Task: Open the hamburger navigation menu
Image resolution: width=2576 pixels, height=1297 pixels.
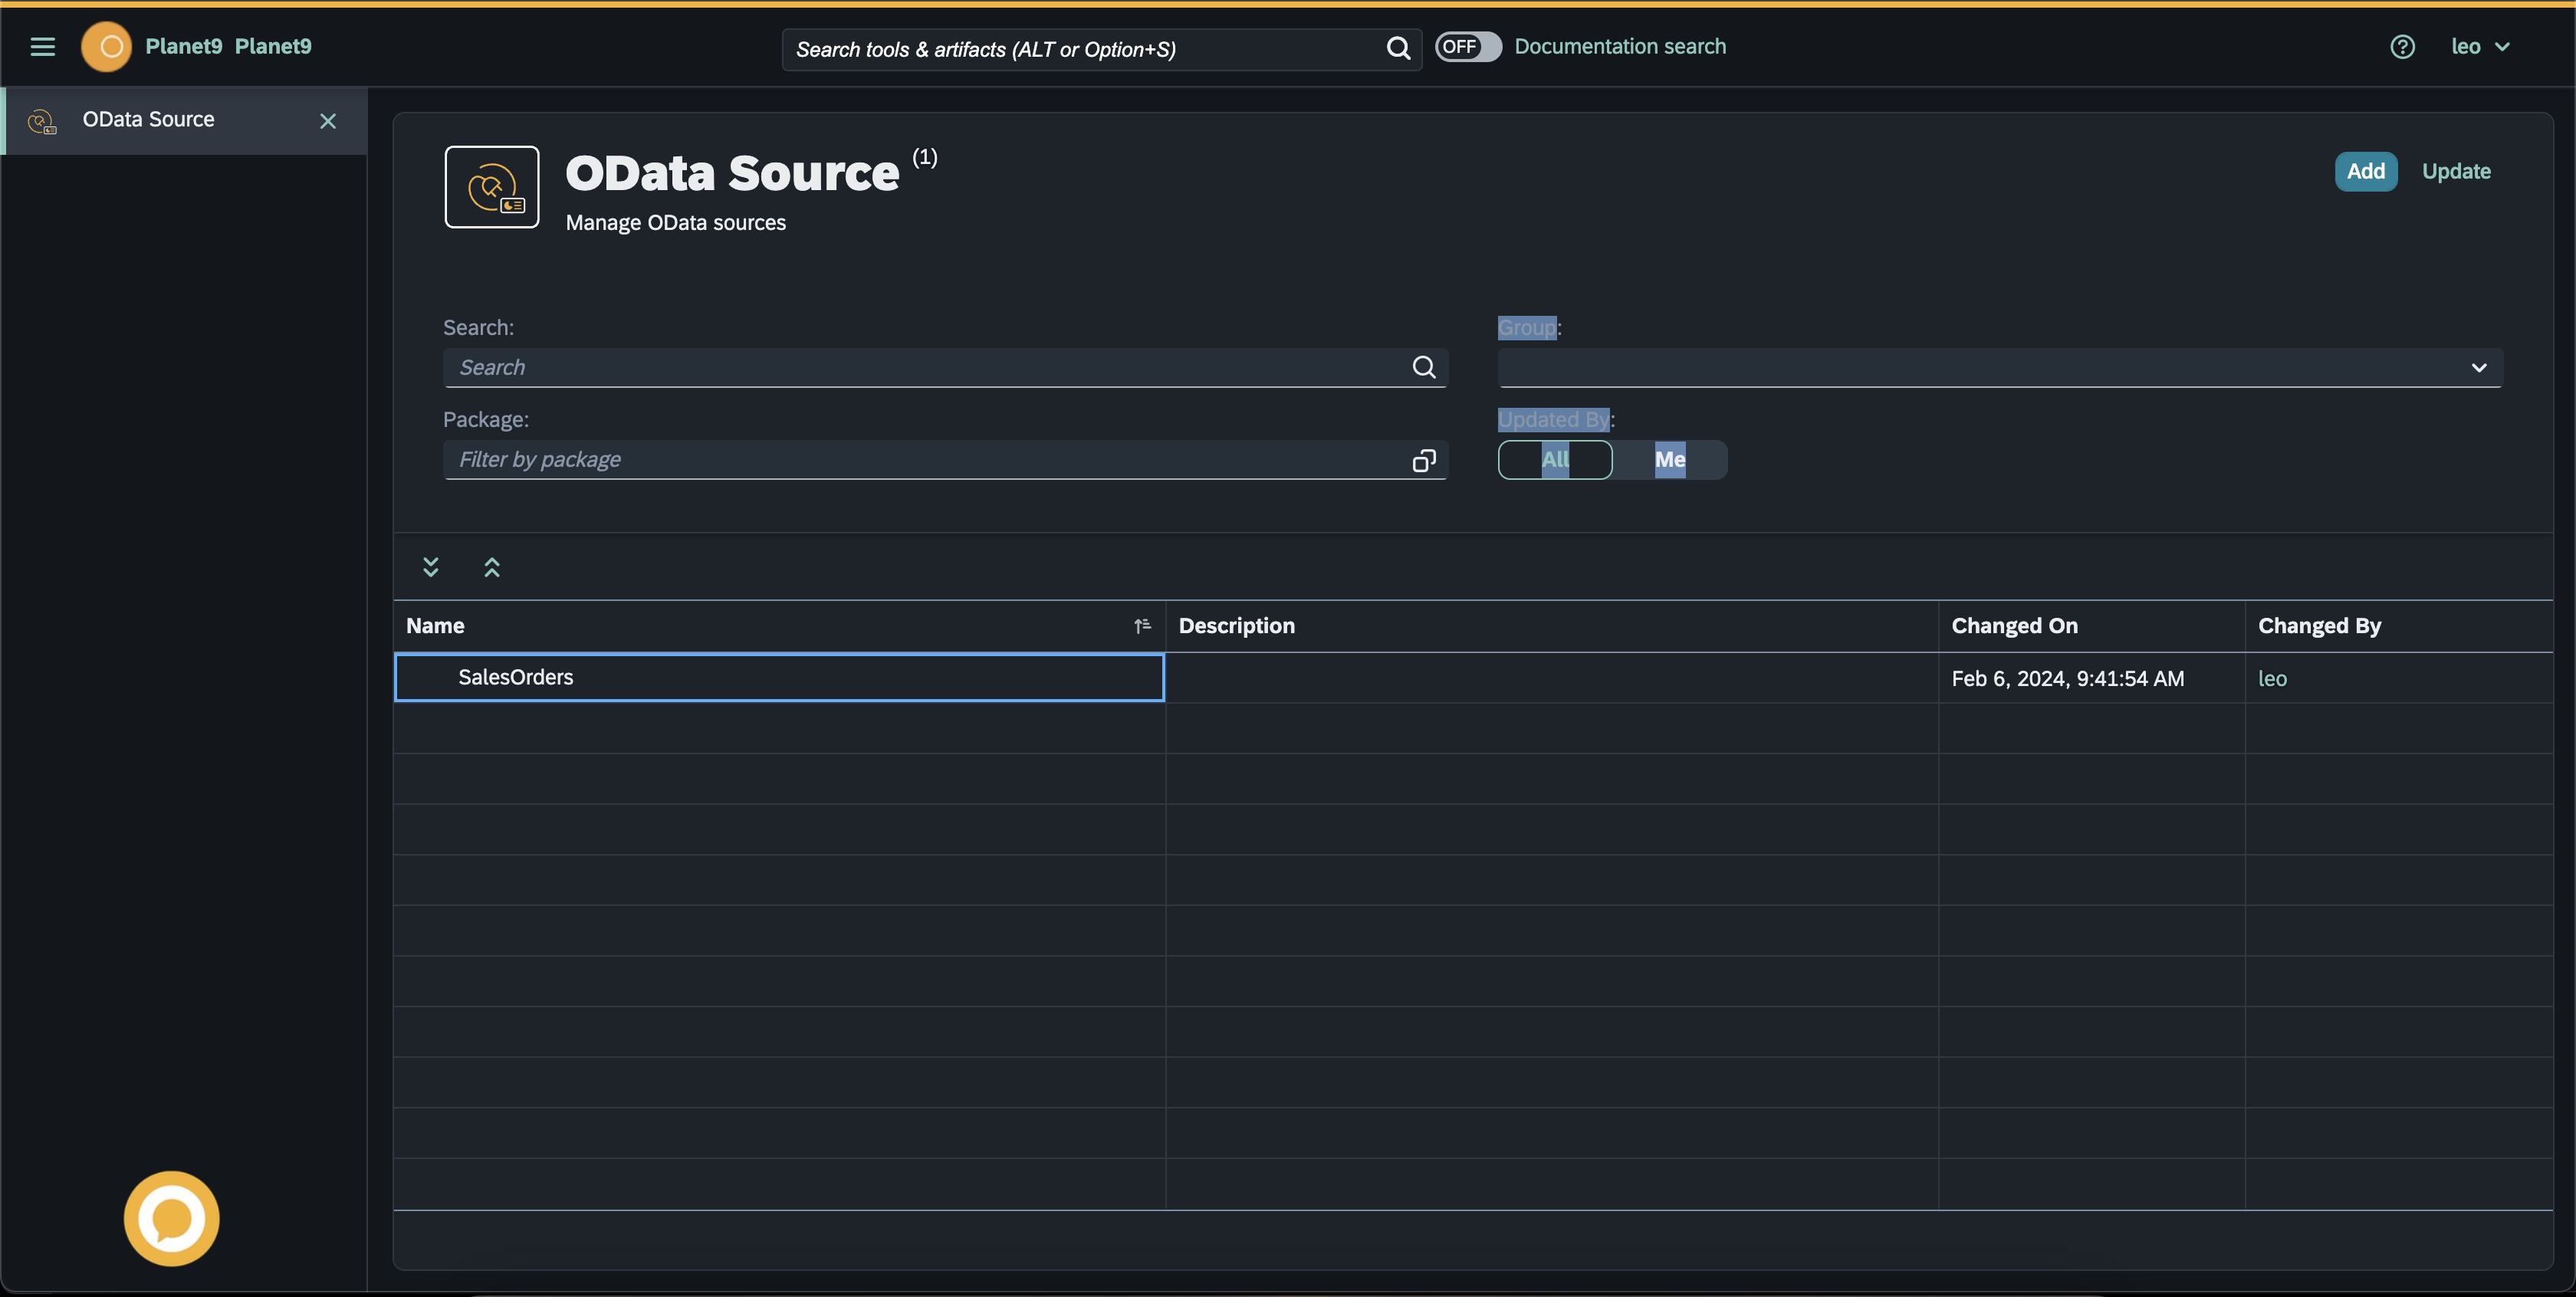Action: [42, 47]
